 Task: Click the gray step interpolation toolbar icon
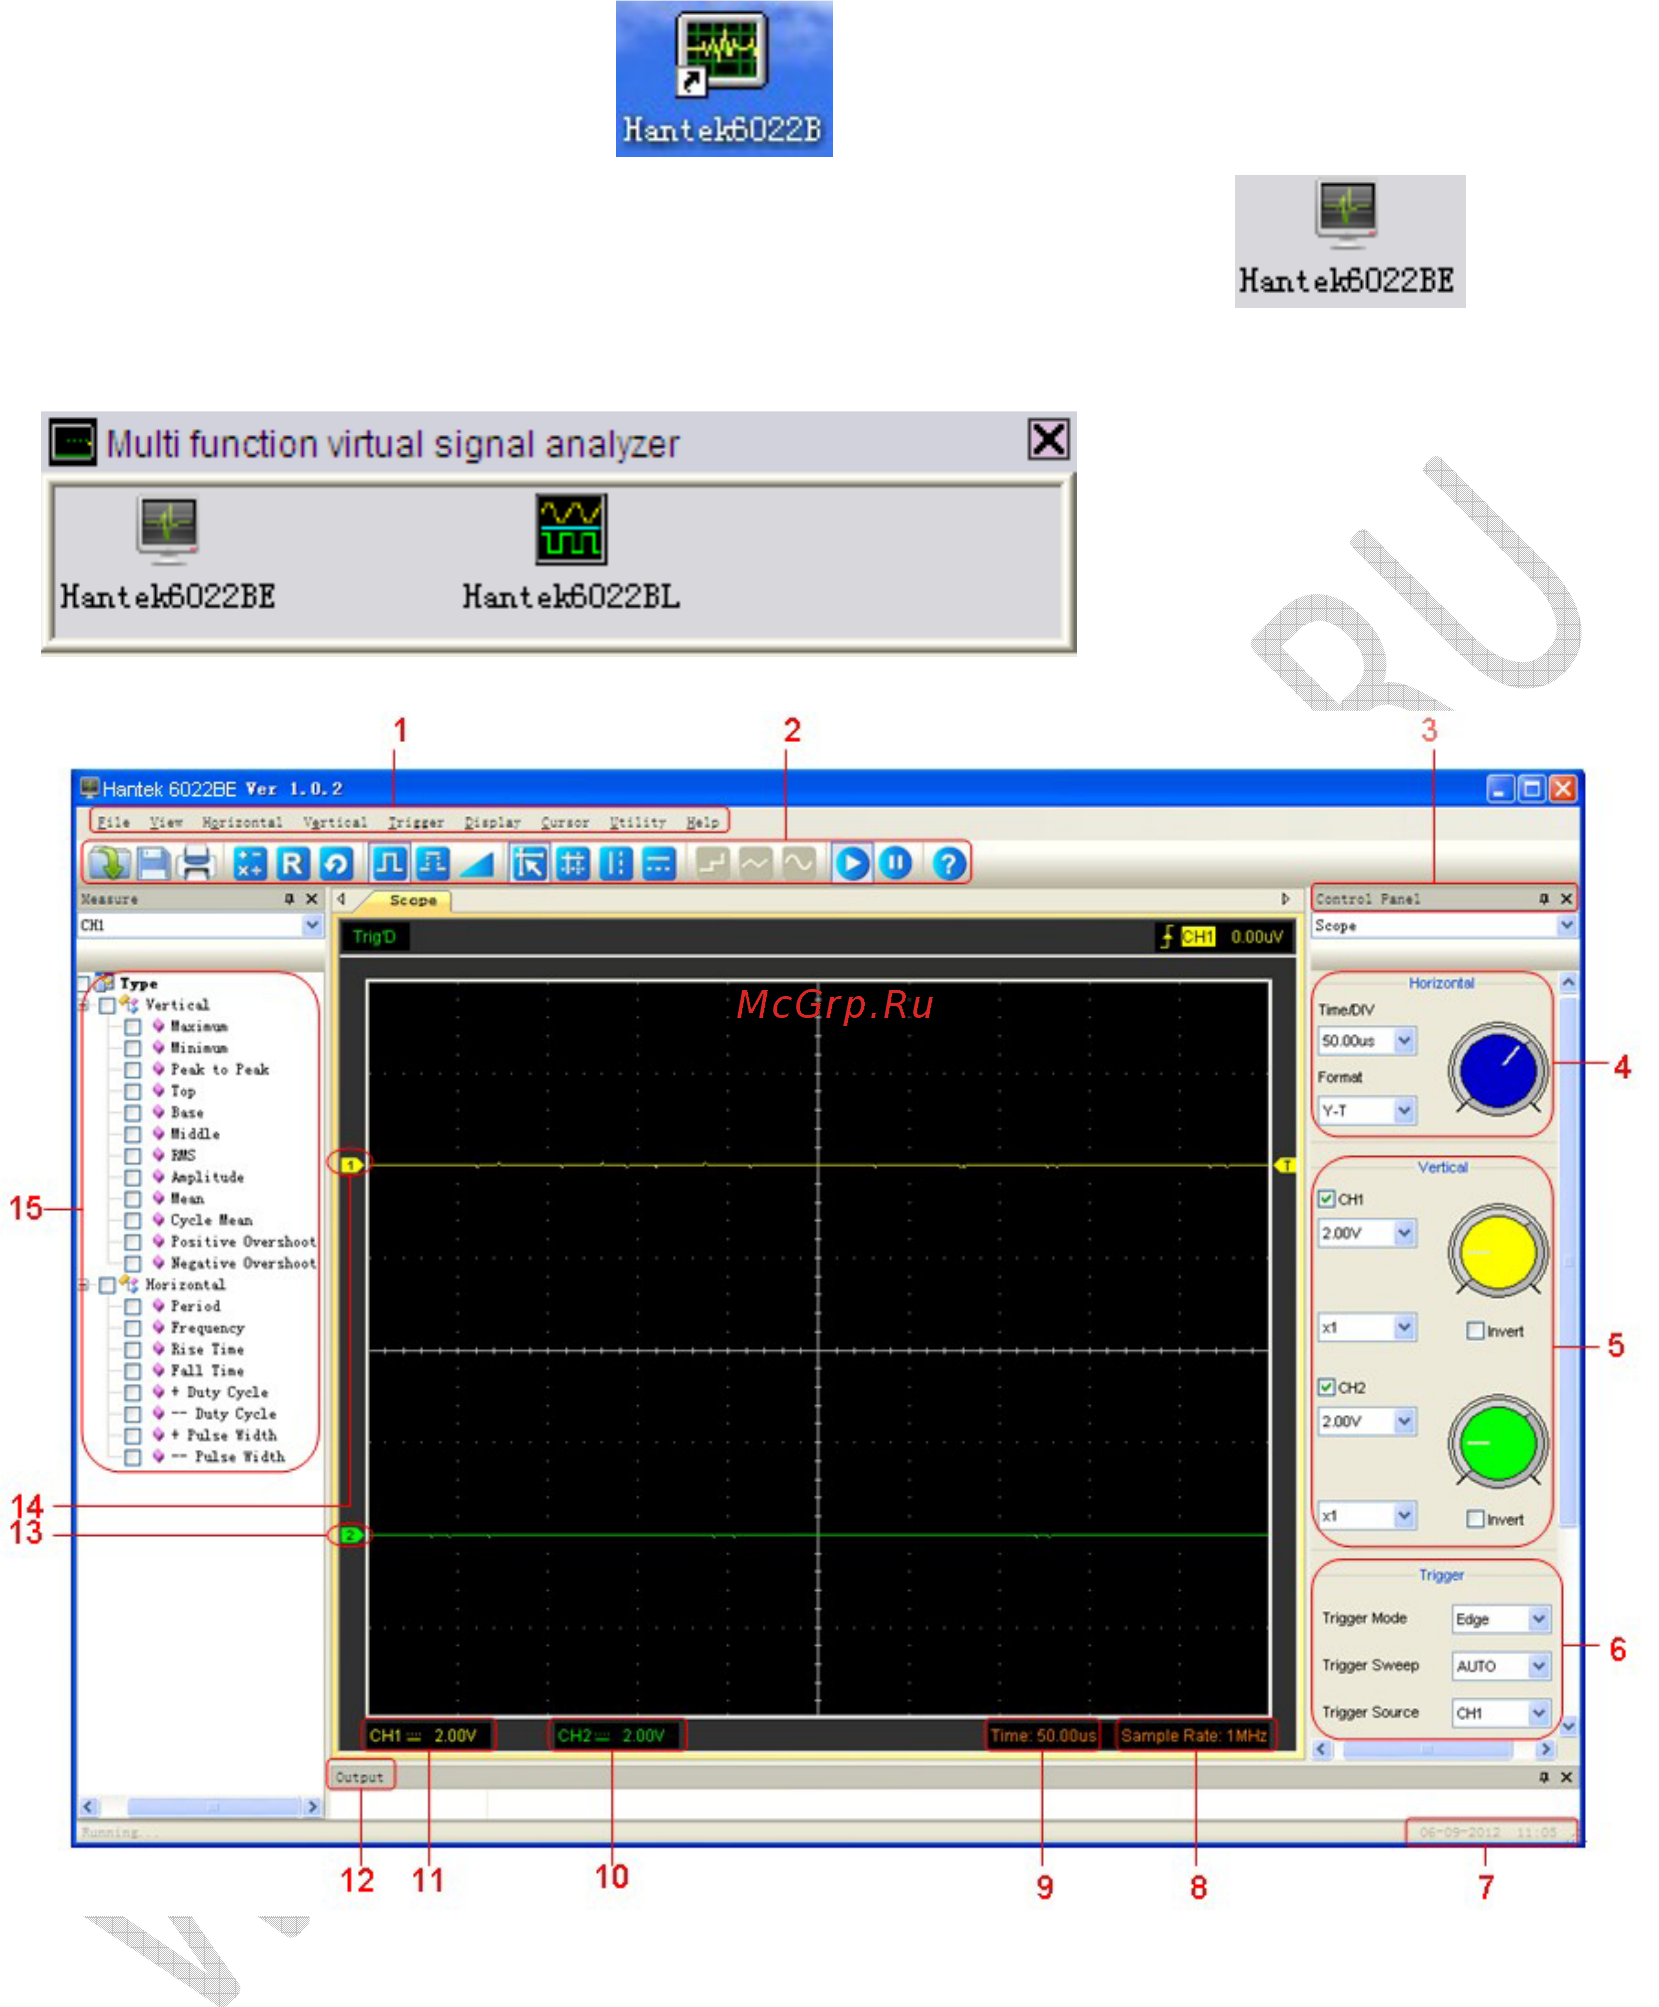712,864
